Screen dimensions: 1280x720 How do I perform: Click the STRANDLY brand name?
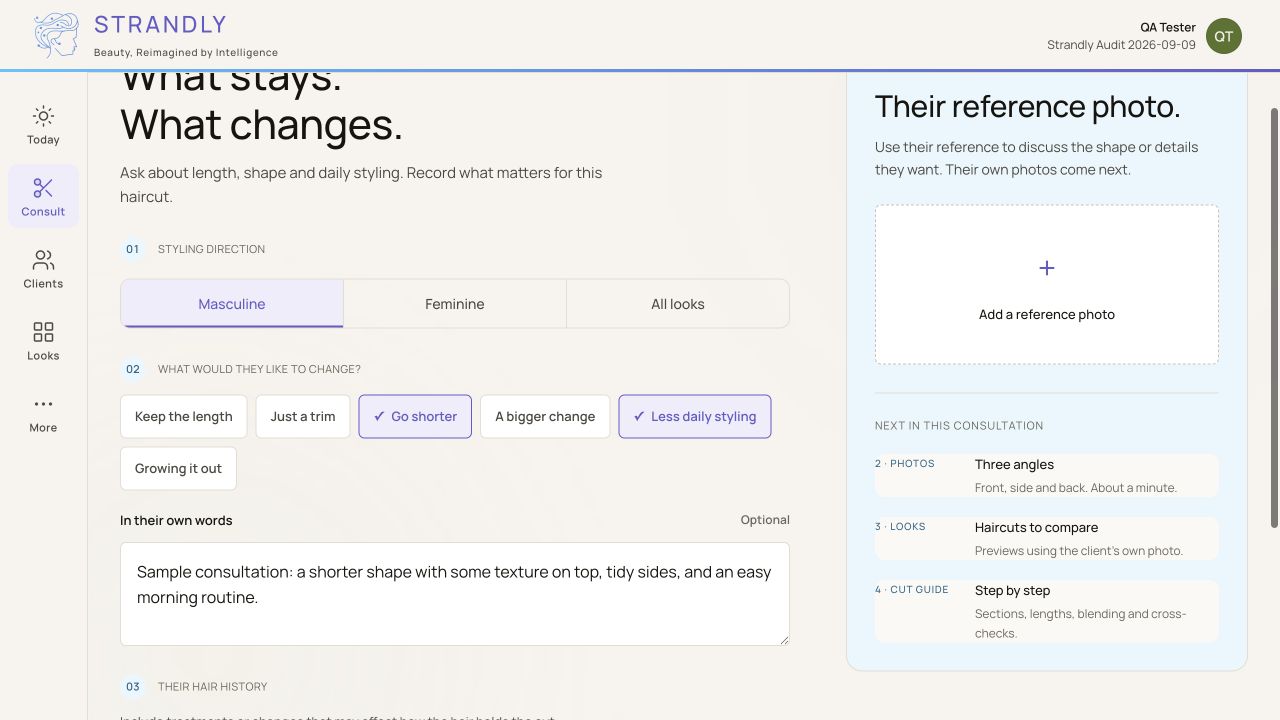click(x=160, y=24)
